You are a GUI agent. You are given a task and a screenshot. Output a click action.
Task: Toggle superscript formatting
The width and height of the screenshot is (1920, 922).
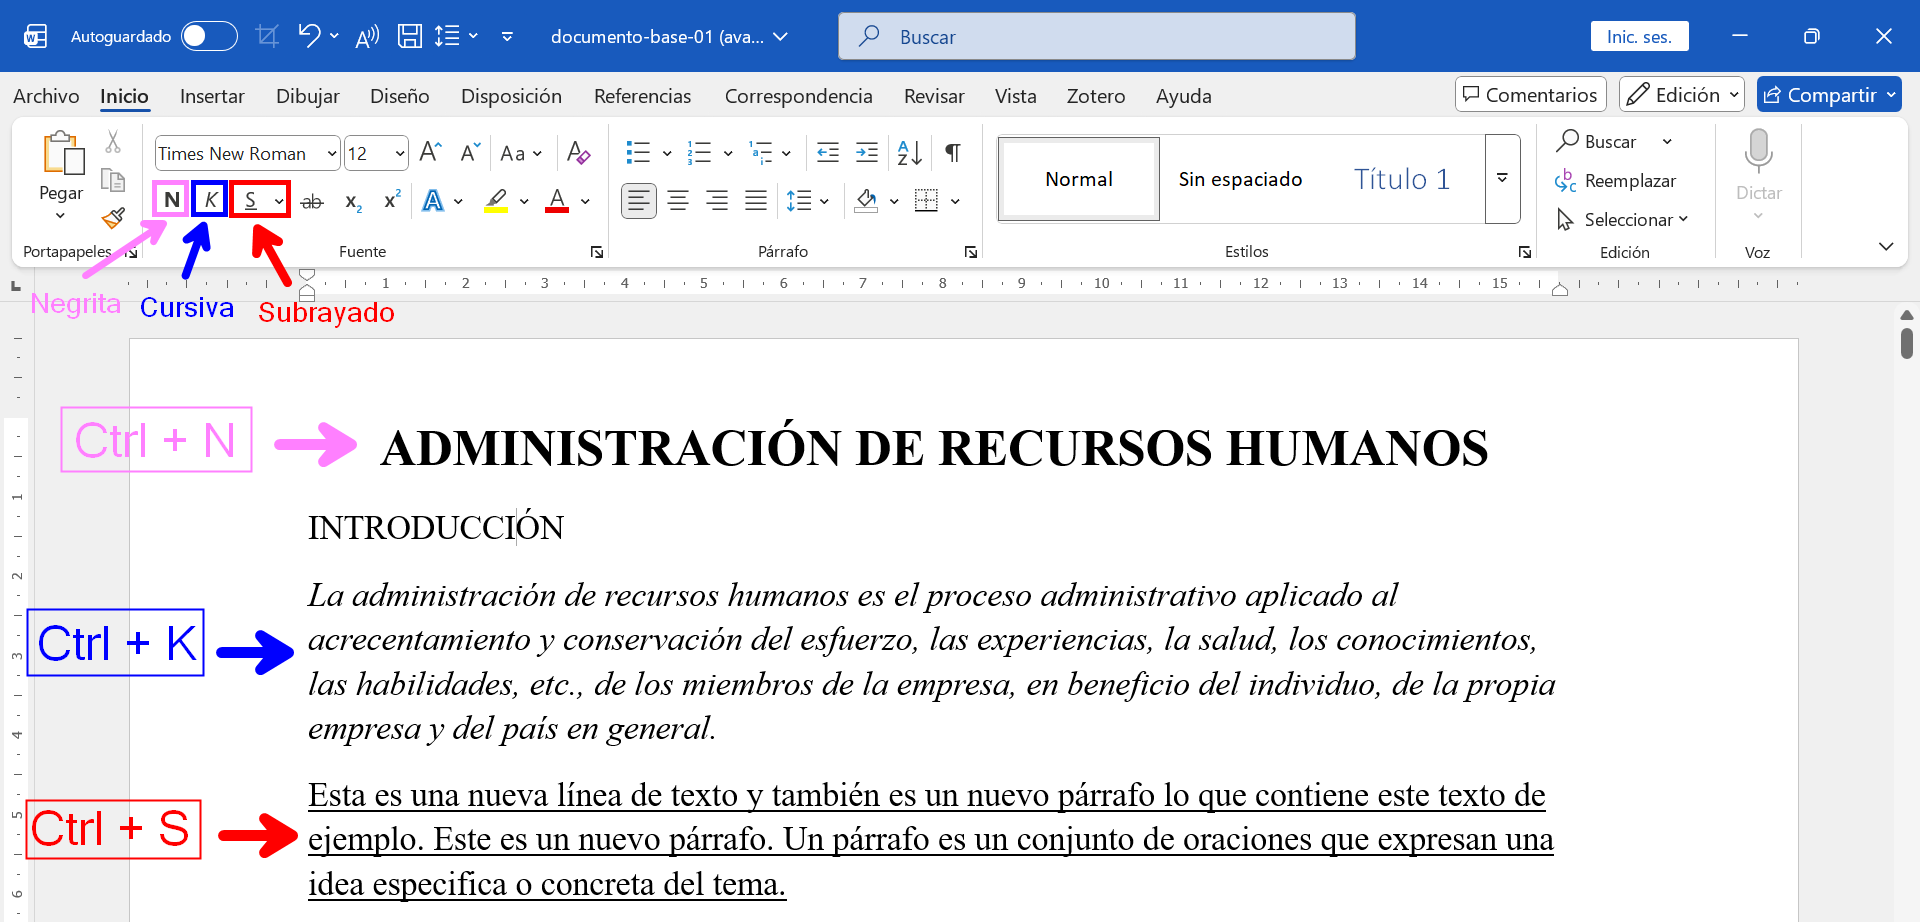(x=391, y=200)
